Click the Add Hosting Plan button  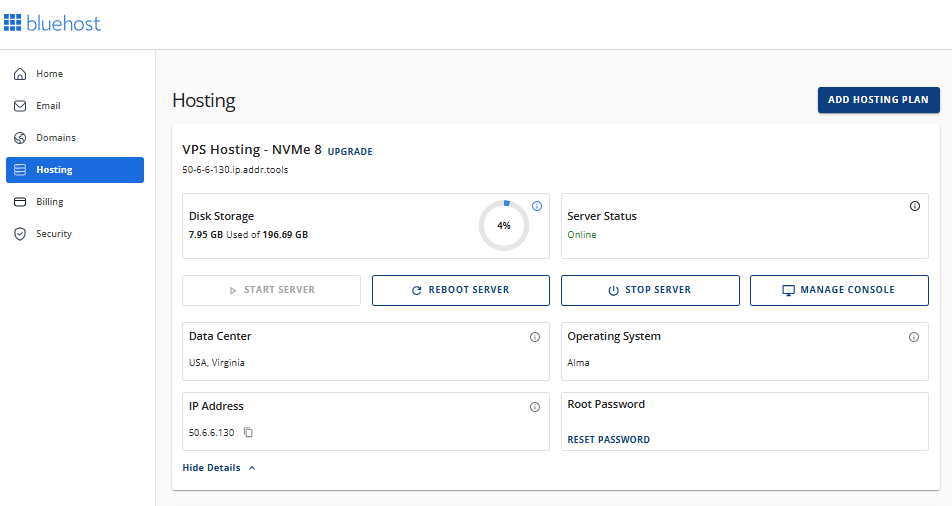click(x=879, y=100)
